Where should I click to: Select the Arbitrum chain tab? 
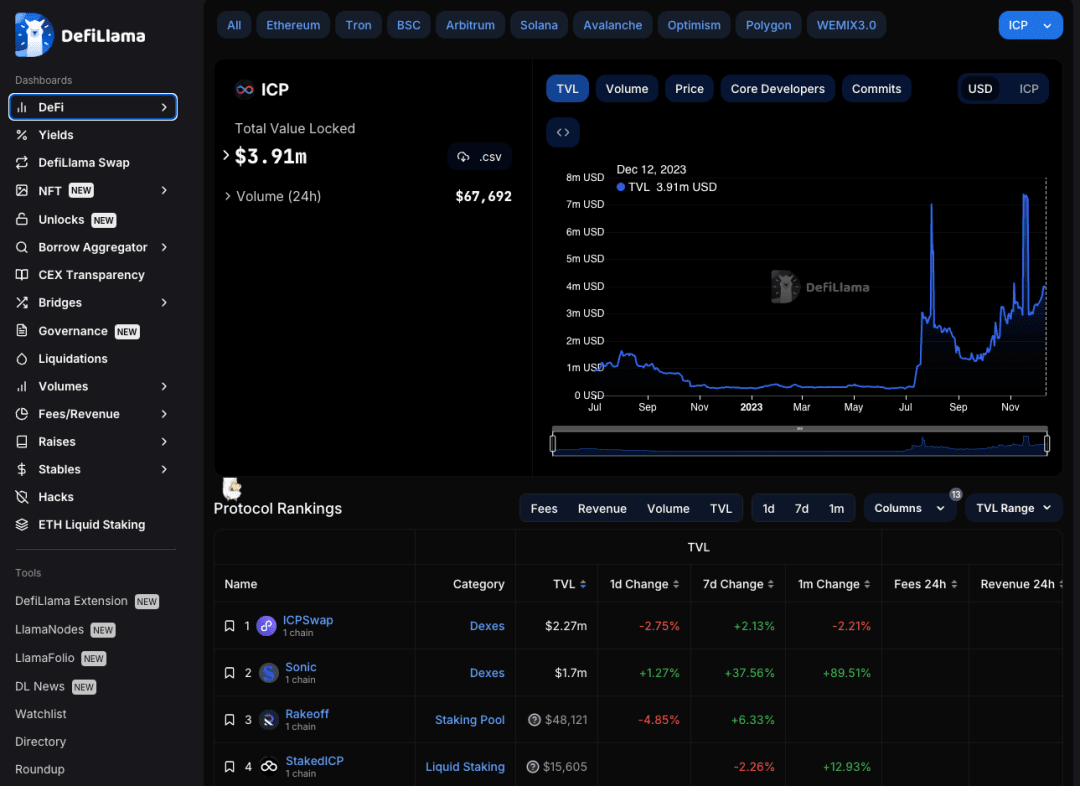(x=470, y=25)
